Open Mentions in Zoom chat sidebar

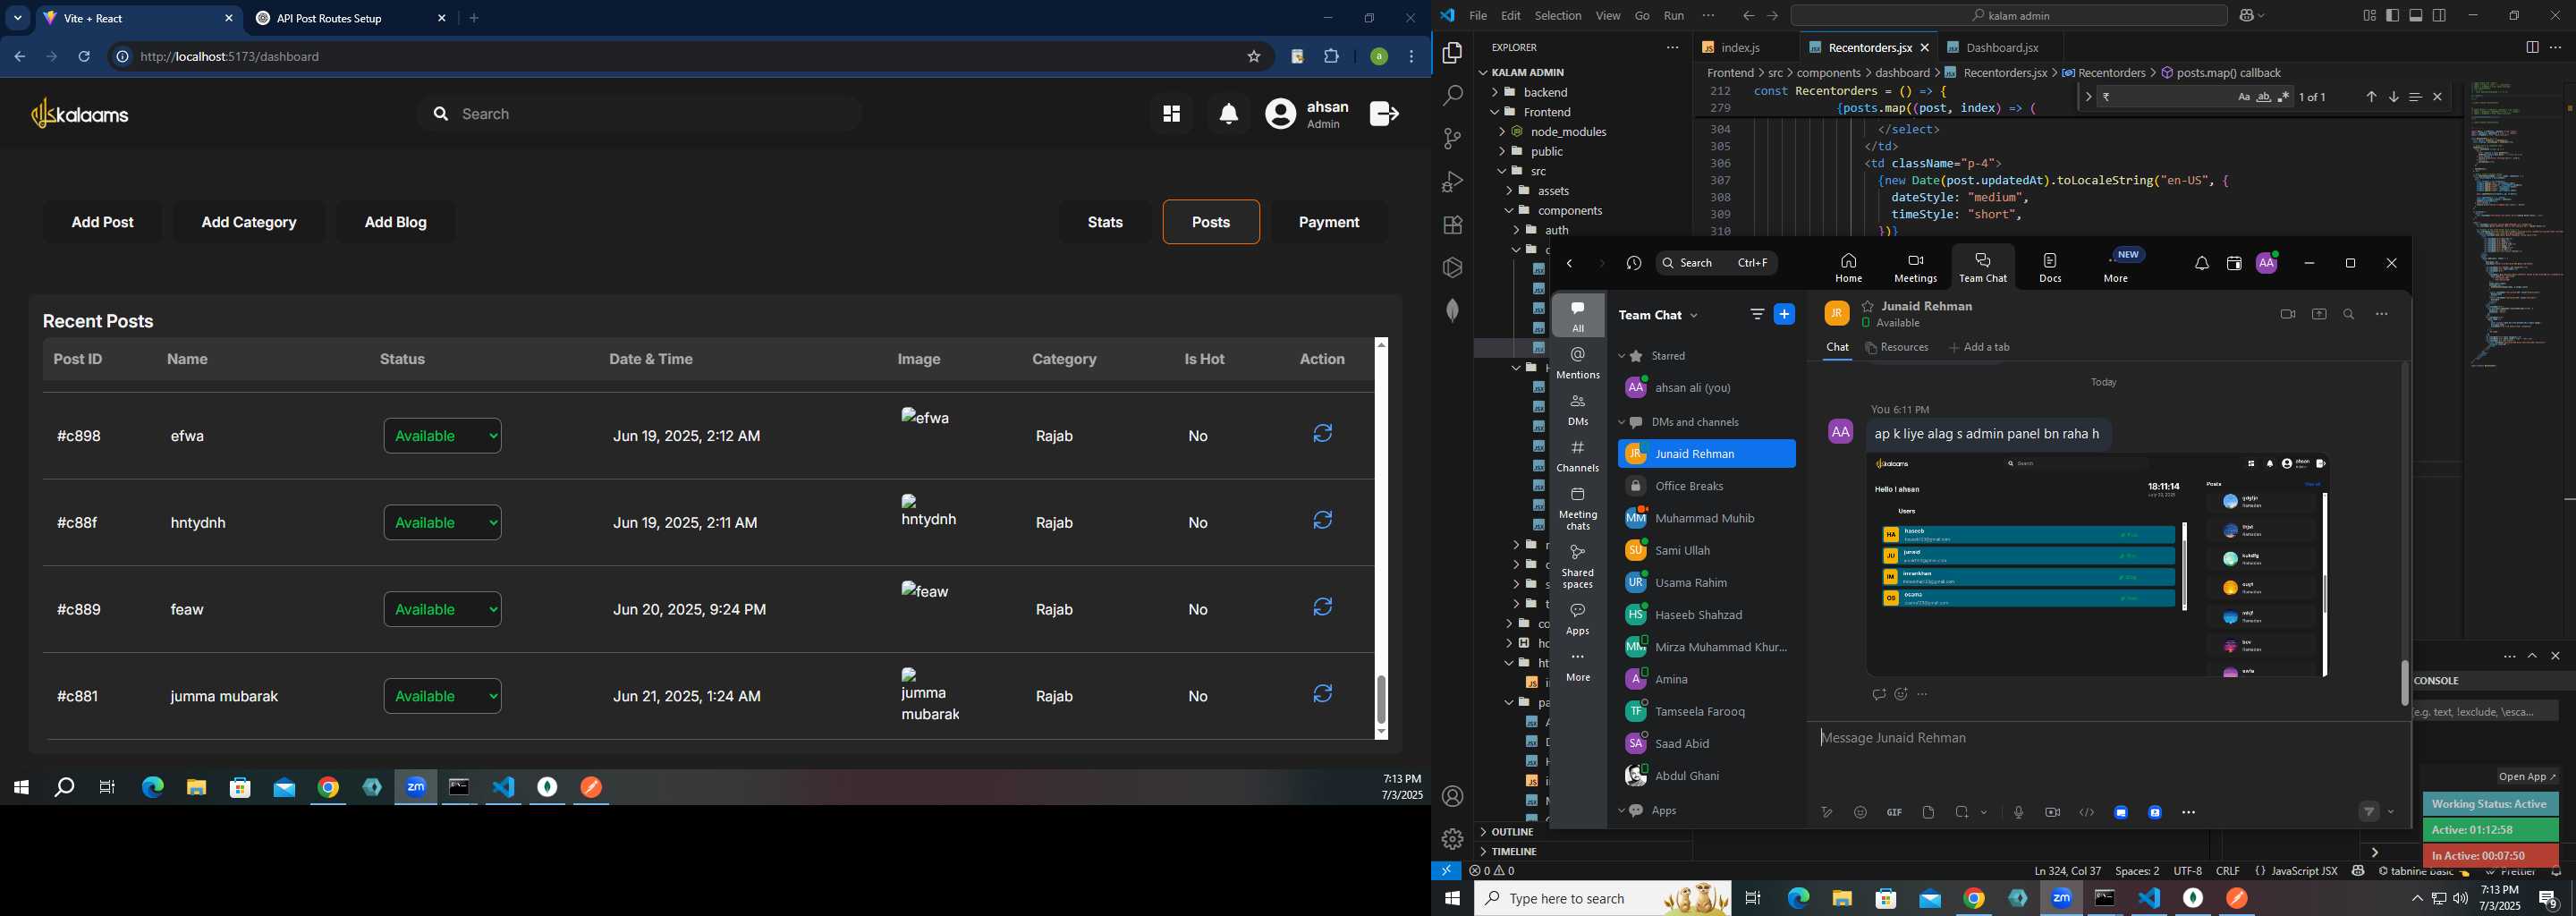click(x=1578, y=363)
